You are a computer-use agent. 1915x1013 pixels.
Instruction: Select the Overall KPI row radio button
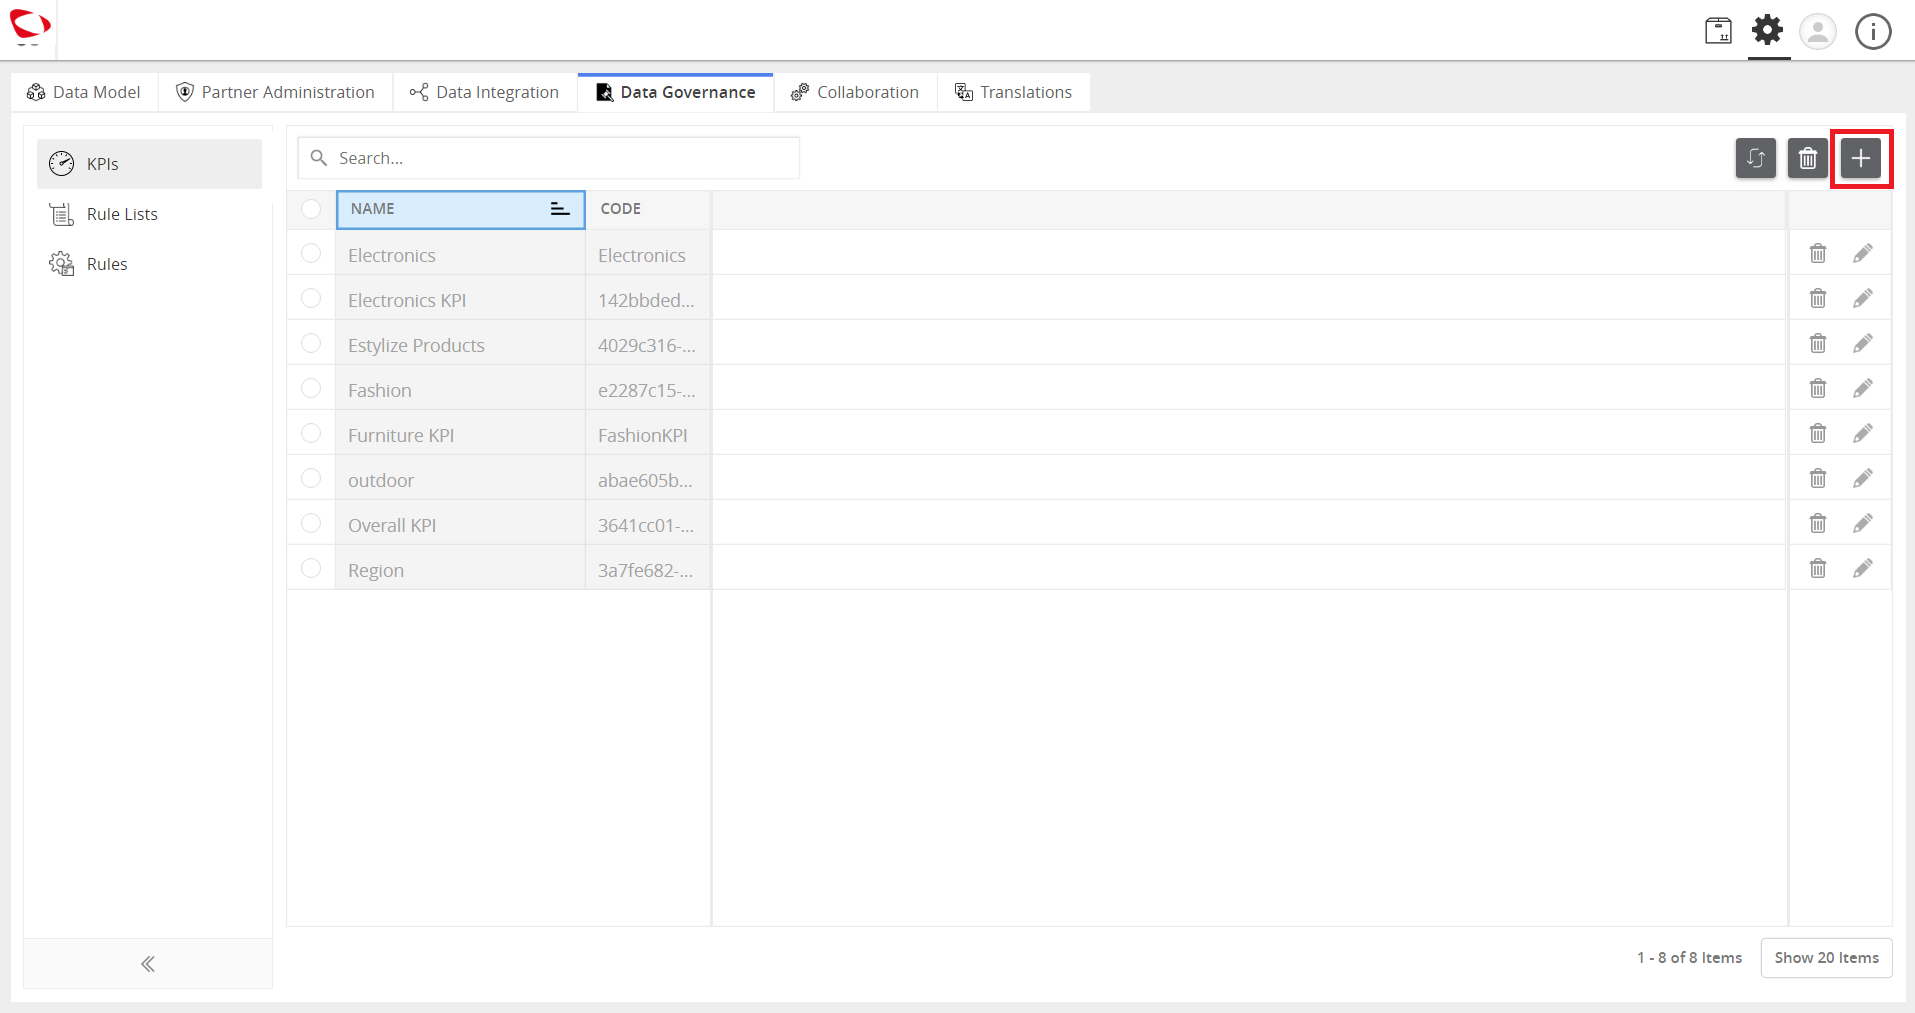tap(311, 523)
